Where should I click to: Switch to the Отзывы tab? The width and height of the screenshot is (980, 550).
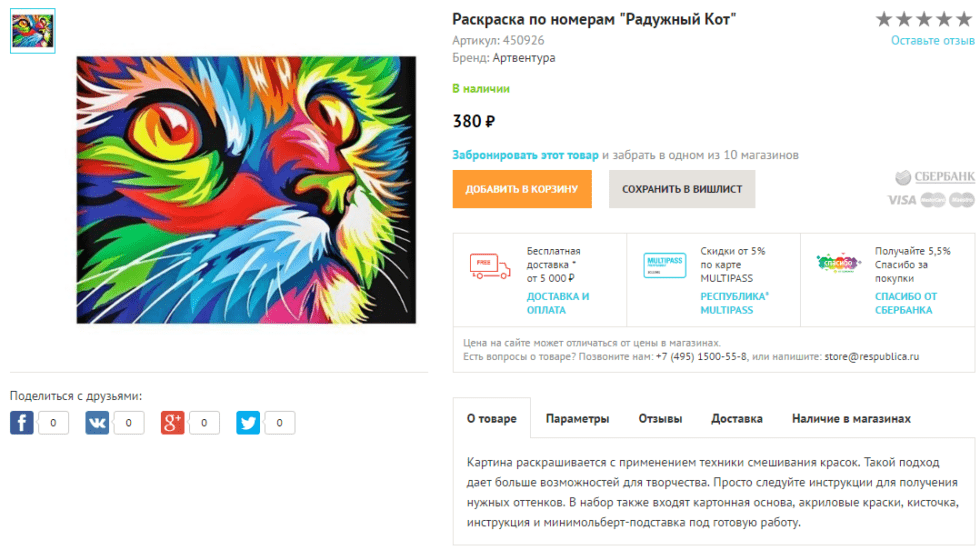pos(660,419)
